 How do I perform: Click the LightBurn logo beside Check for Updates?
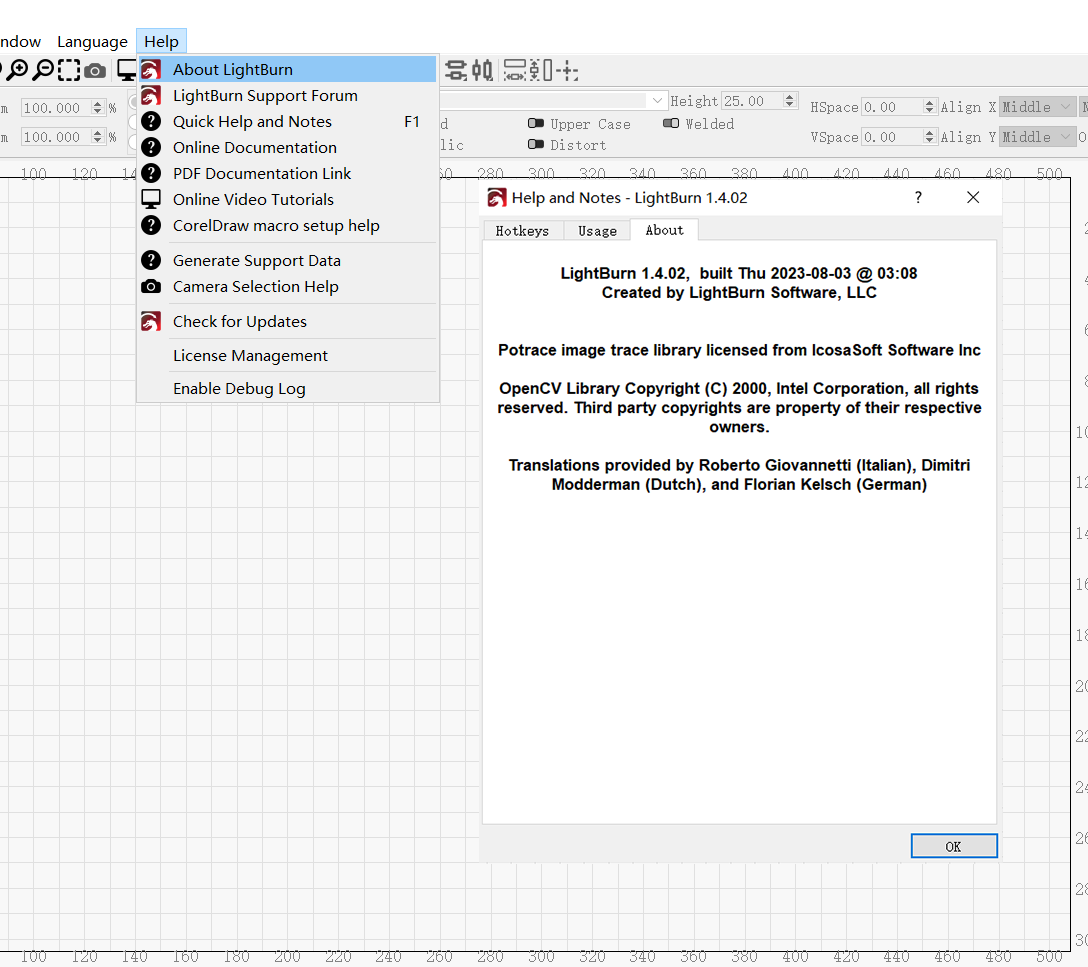[151, 321]
